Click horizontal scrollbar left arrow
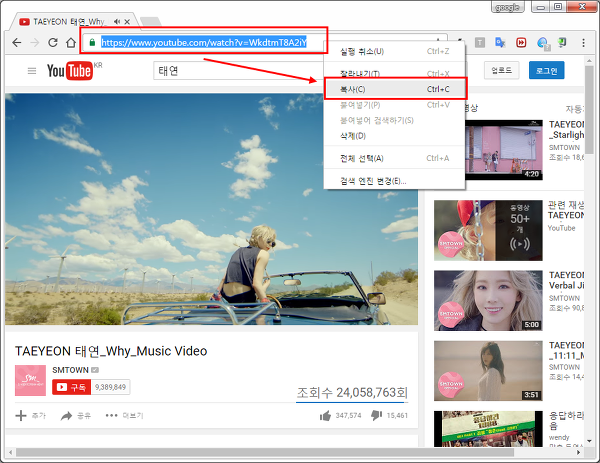Image resolution: width=600 pixels, height=463 pixels. pos(10,453)
